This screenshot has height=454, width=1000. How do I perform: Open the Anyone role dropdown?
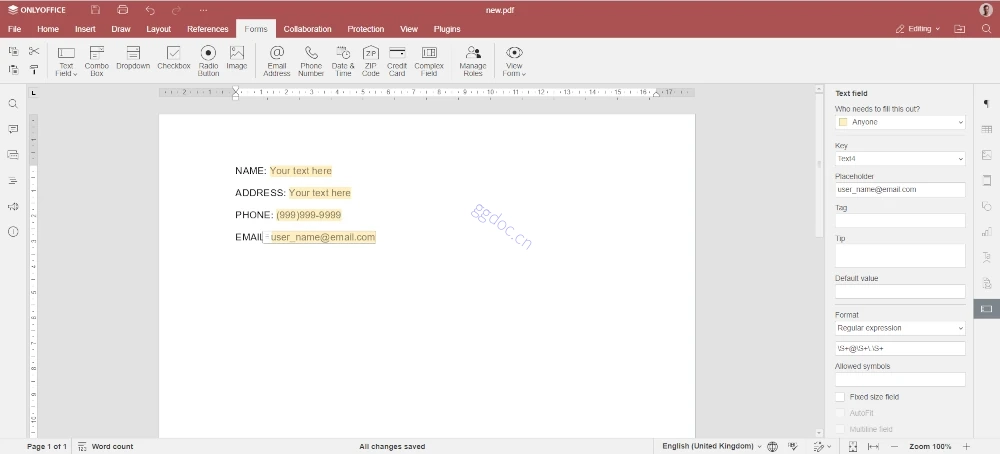(x=900, y=122)
